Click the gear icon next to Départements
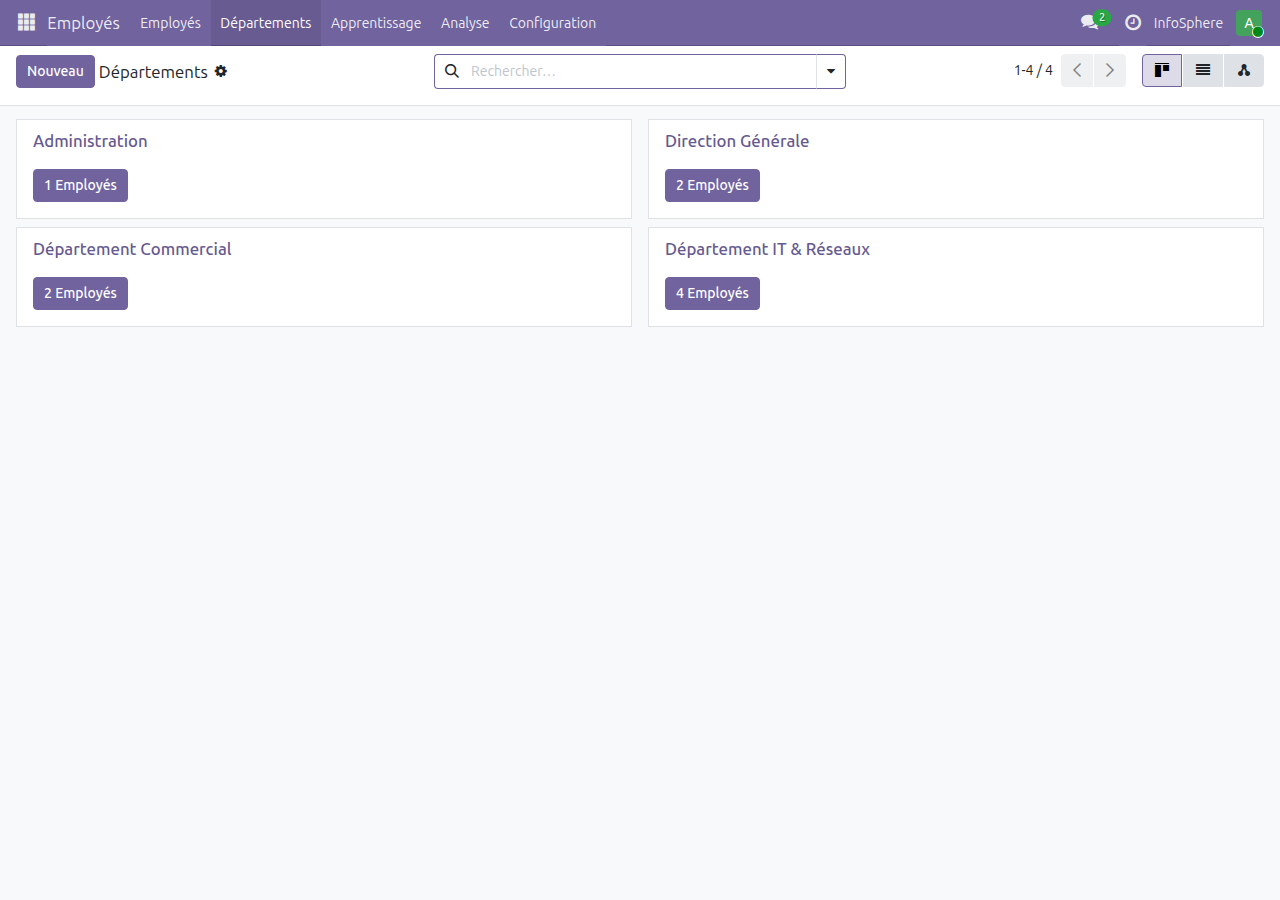The image size is (1280, 900). [x=220, y=71]
